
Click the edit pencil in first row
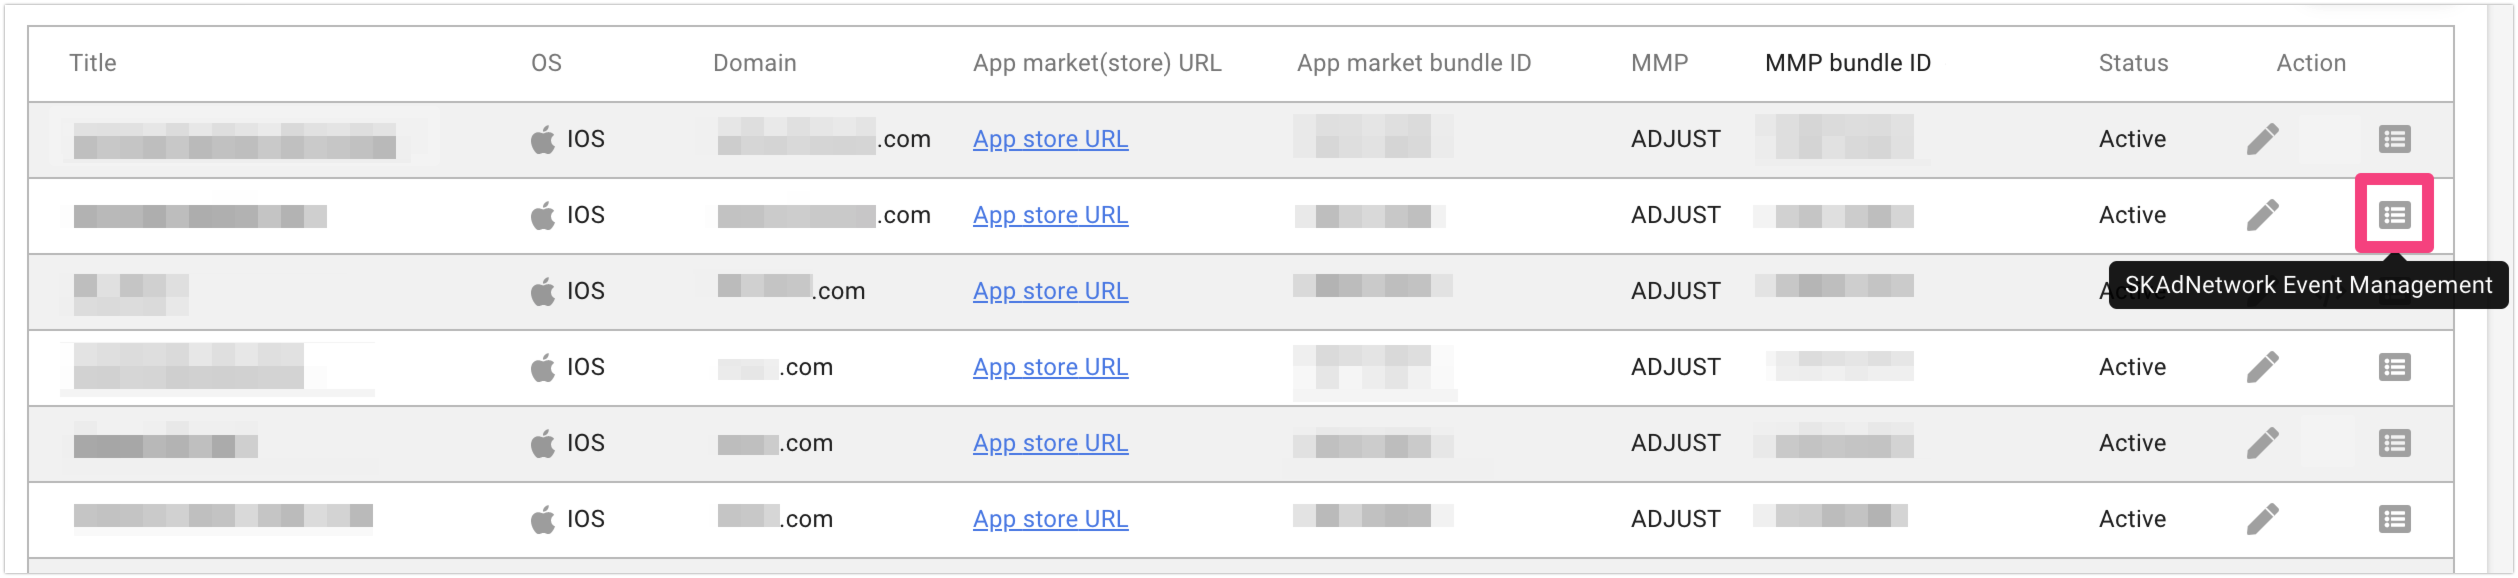point(2262,139)
